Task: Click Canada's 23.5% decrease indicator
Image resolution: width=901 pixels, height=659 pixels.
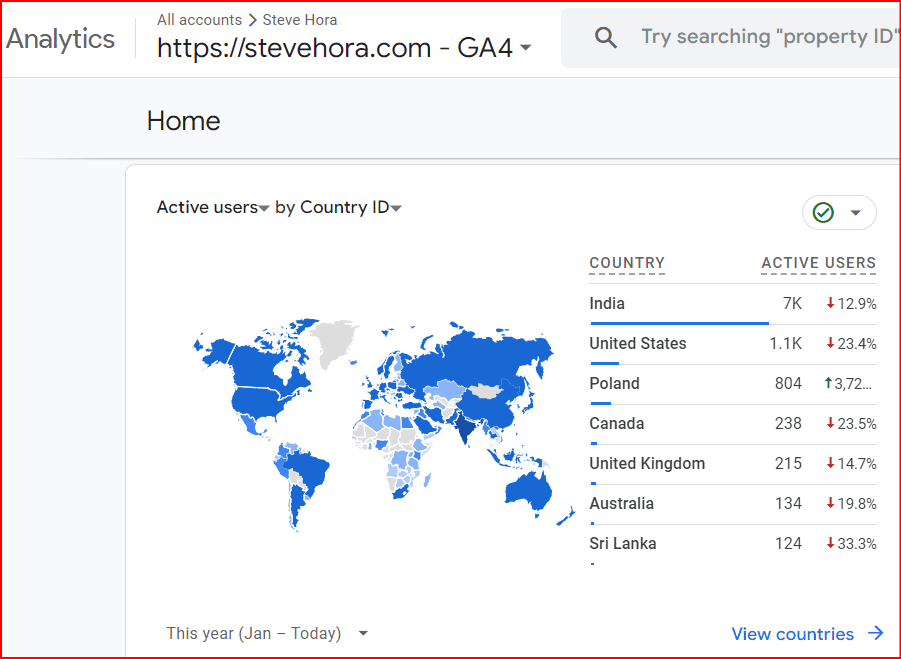Action: click(851, 423)
